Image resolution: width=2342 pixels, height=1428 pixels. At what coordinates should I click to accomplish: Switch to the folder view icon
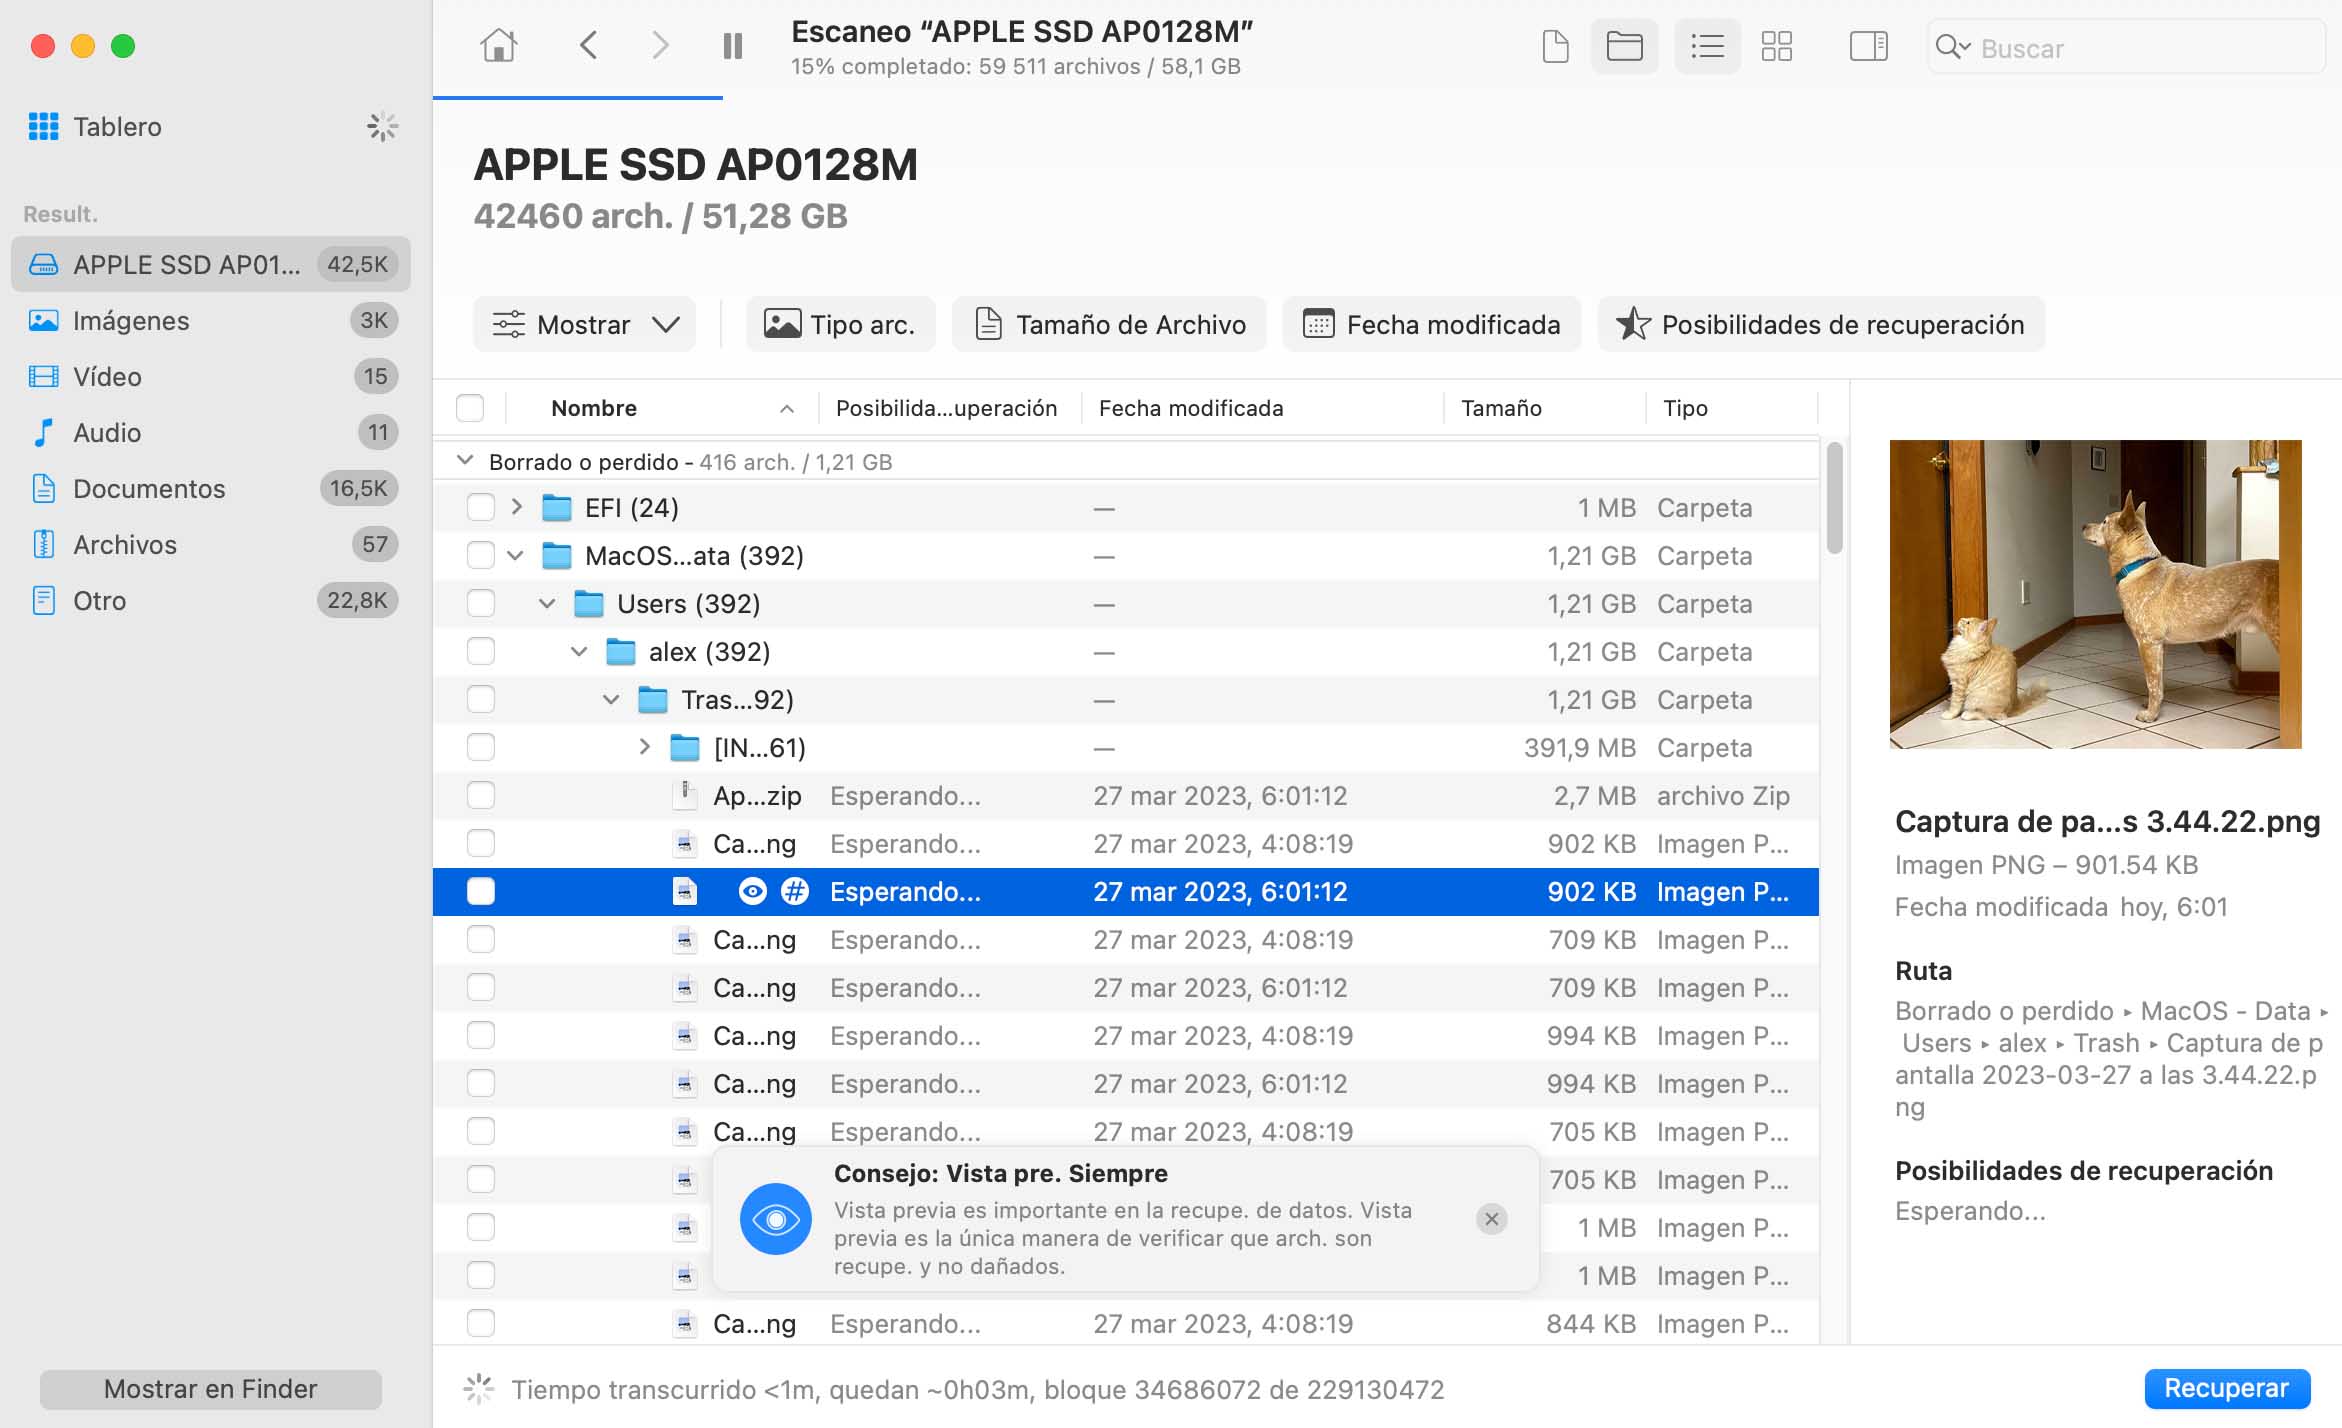point(1624,46)
